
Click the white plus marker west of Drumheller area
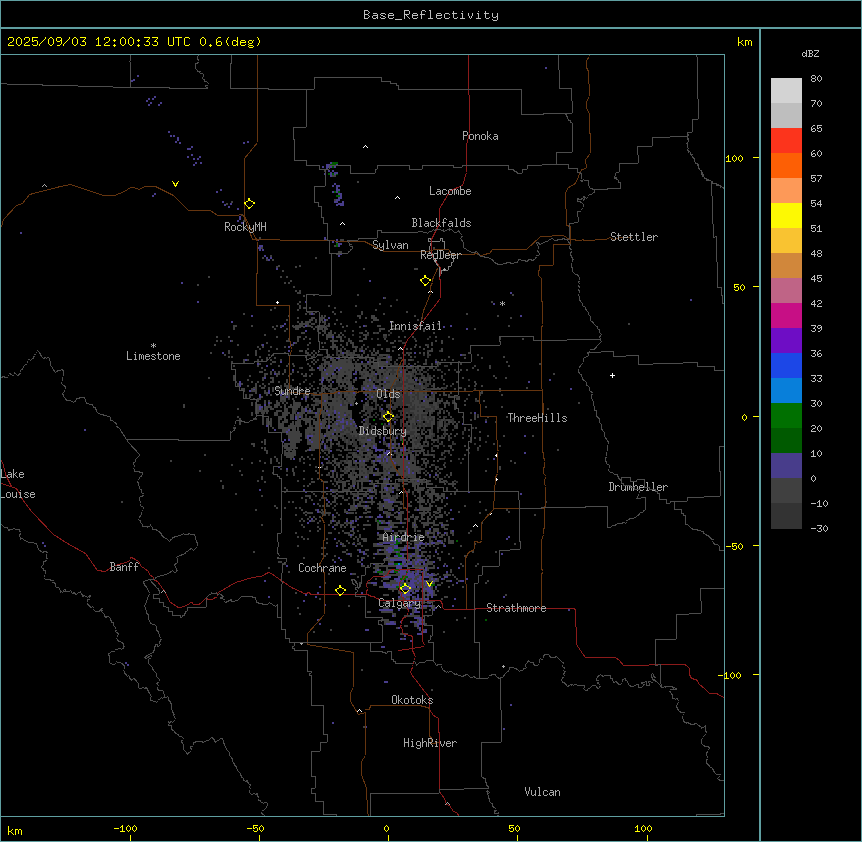tap(612, 375)
